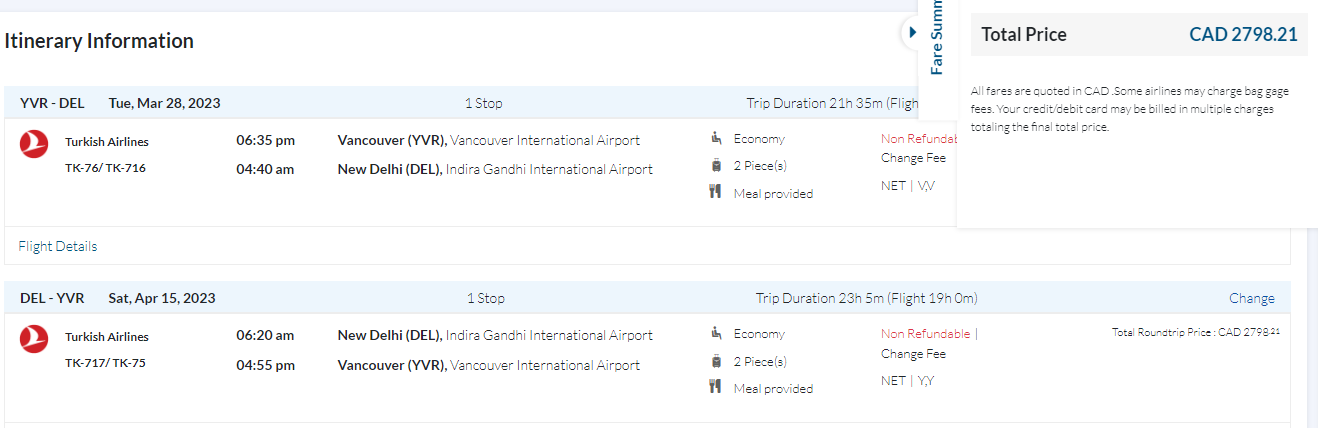Screen dimensions: 1318x428
Task: Click the Turkish Airlines logo on YVR - DEL flight
Action: coord(34,144)
